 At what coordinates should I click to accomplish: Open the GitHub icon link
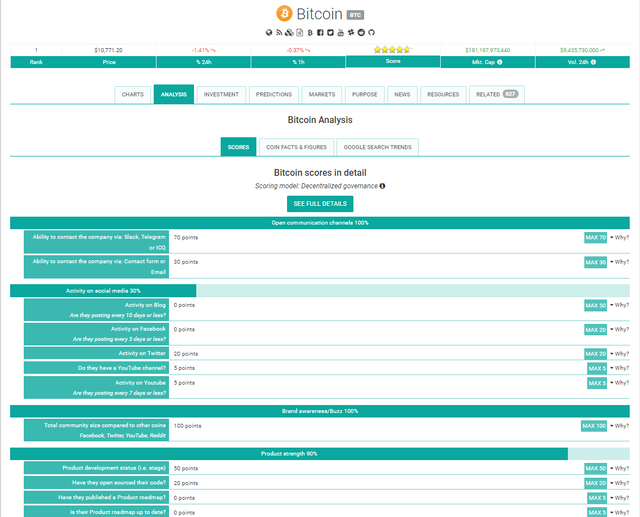point(371,33)
